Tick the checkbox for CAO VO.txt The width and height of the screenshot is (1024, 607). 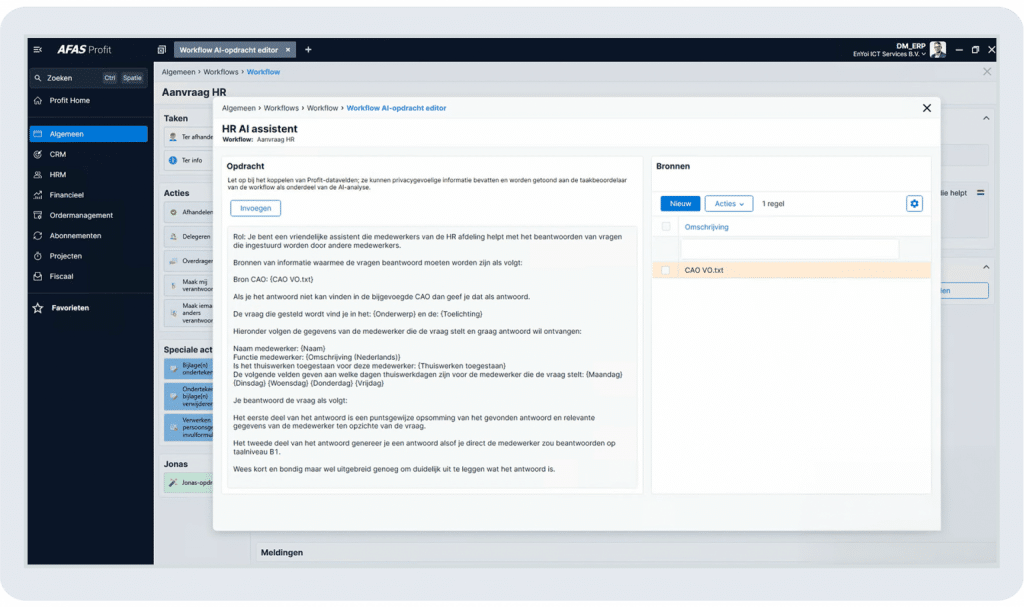667,270
